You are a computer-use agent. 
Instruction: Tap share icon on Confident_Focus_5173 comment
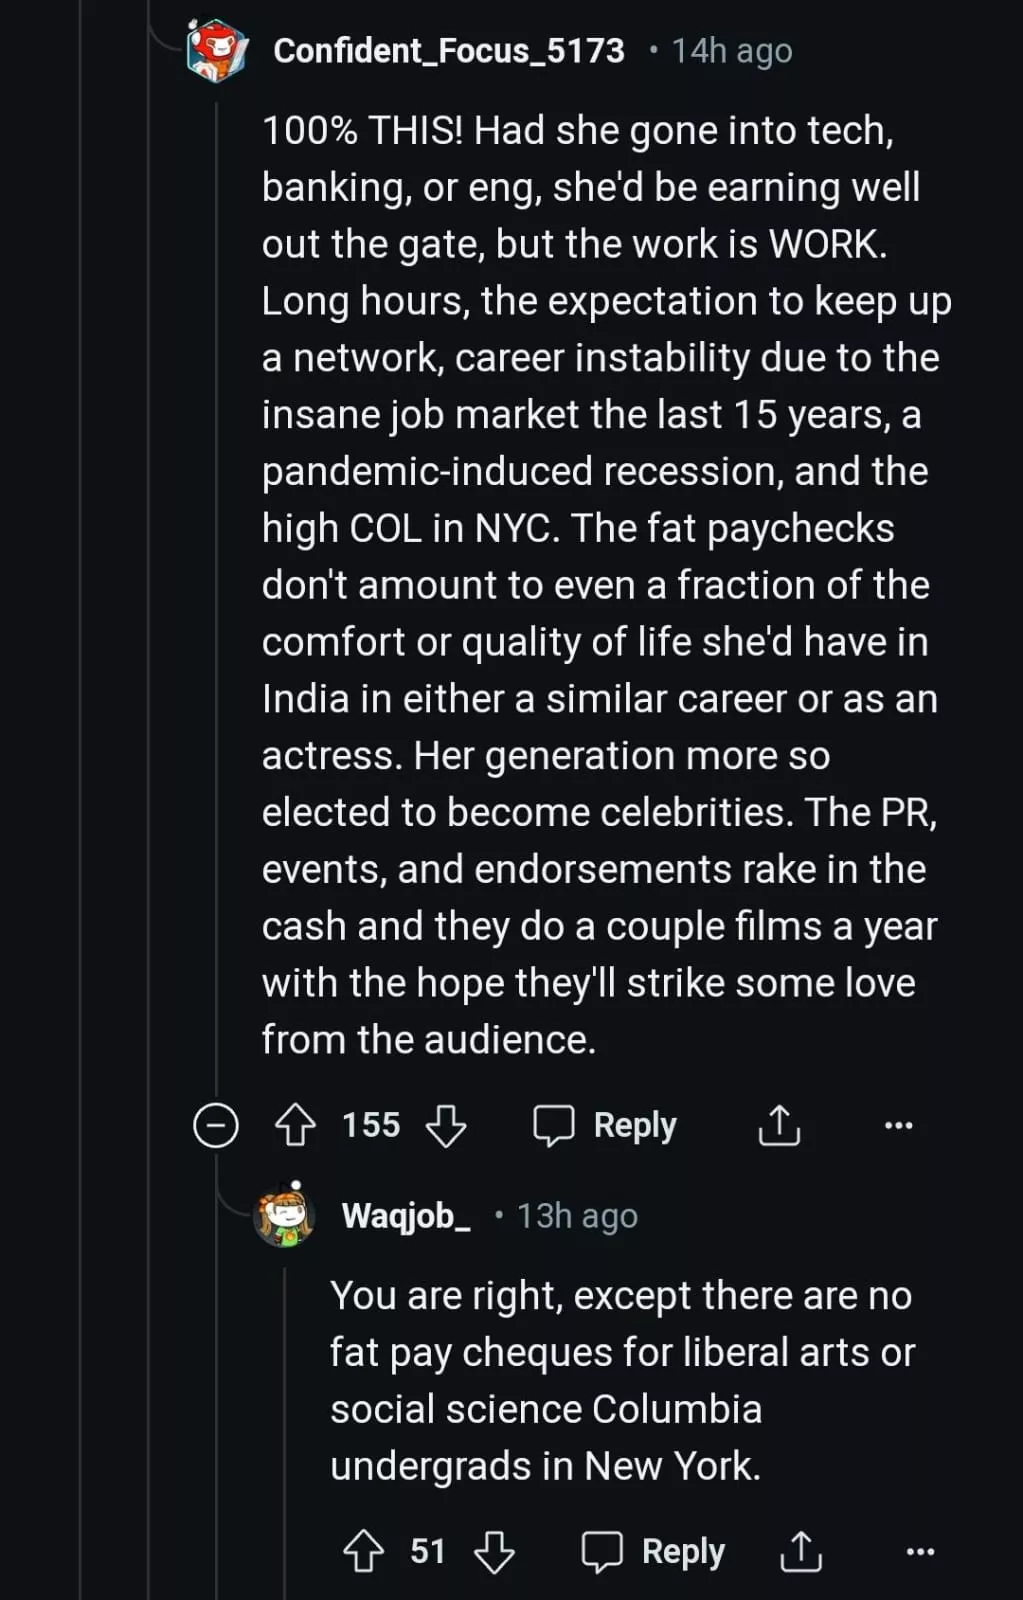pyautogui.click(x=779, y=1125)
